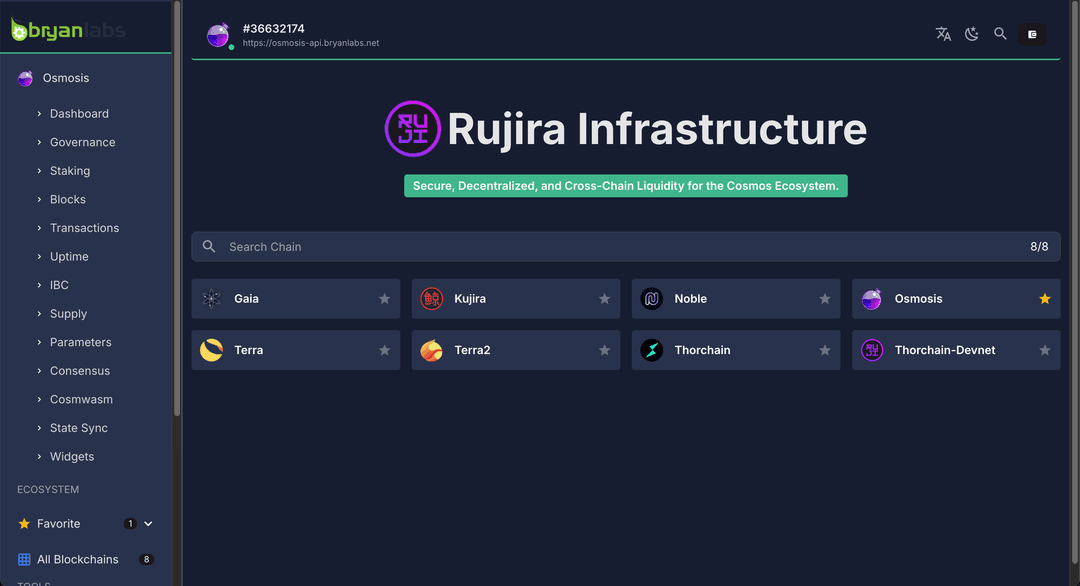This screenshot has height=586, width=1080.
Task: Favorite the Kujira chain star
Action: [x=604, y=298]
